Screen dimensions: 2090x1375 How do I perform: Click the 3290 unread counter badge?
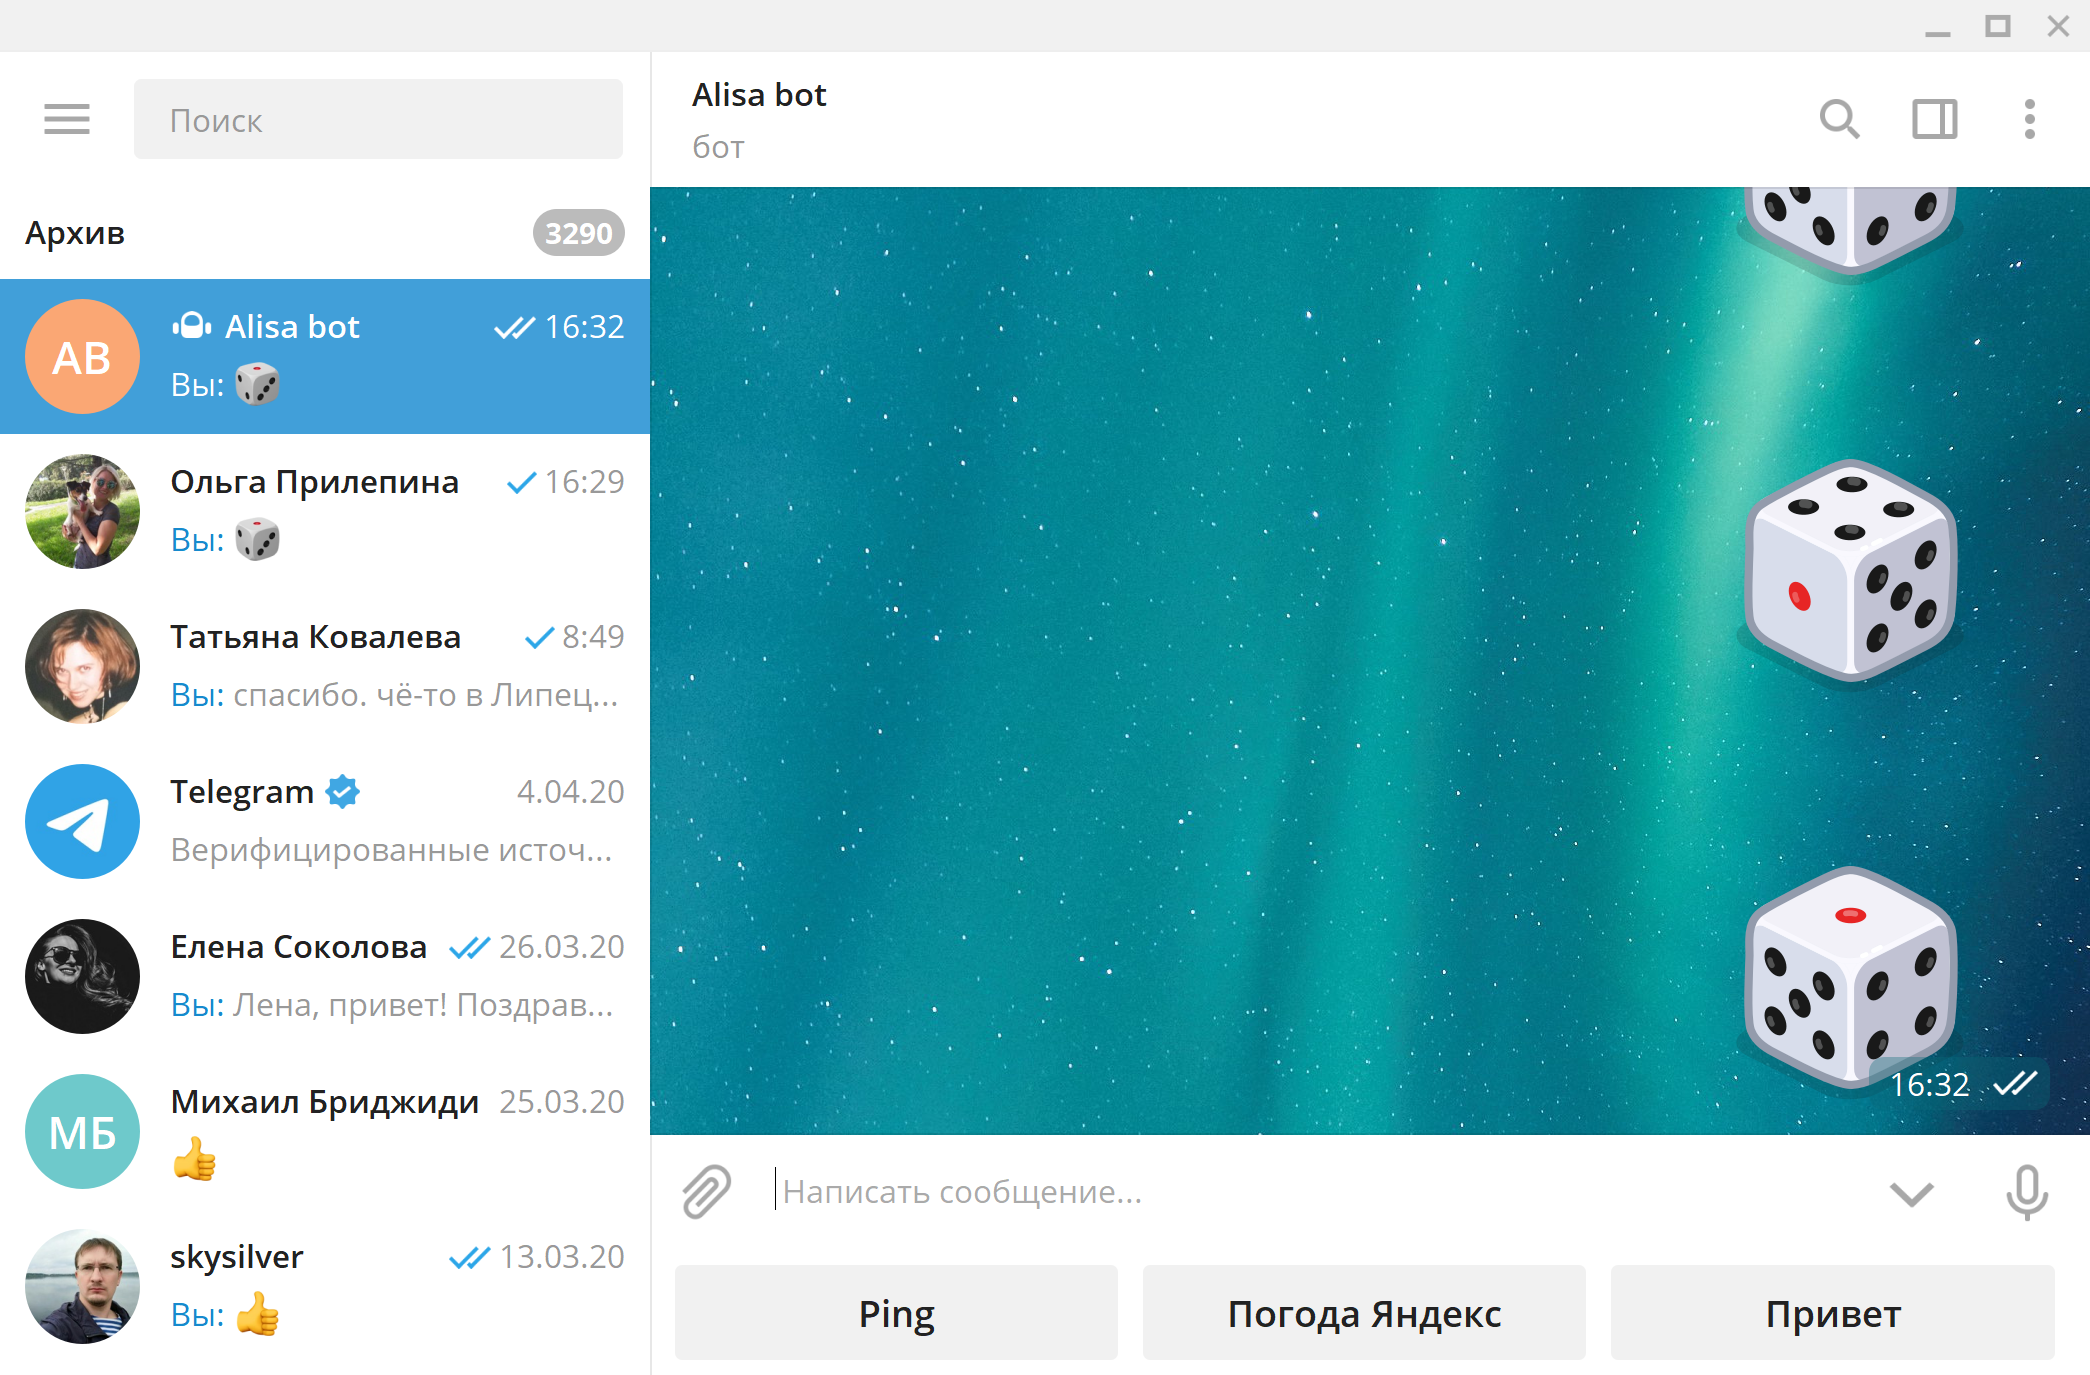pos(579,232)
